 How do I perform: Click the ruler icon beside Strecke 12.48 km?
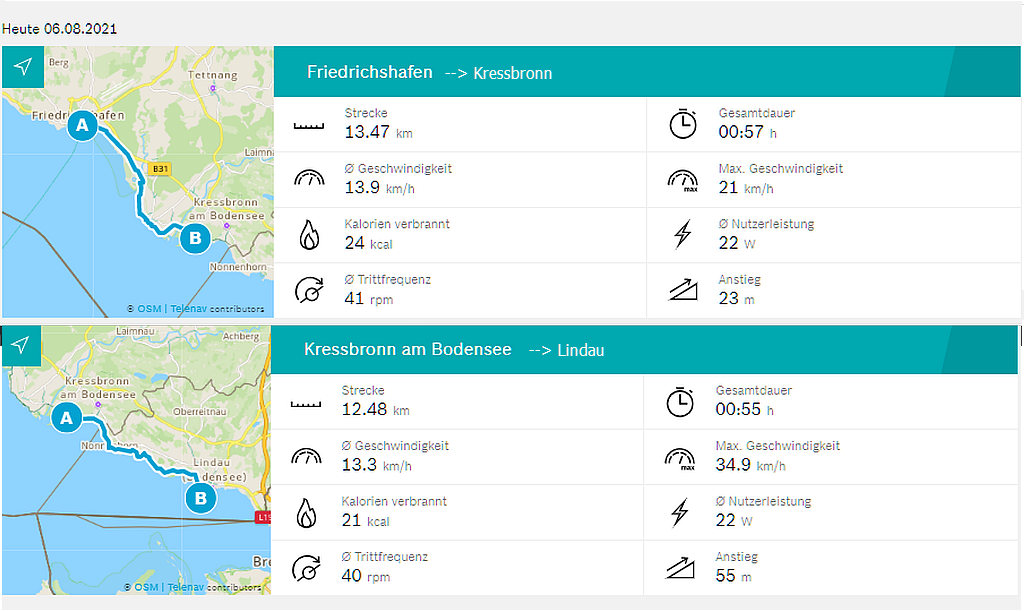point(308,405)
